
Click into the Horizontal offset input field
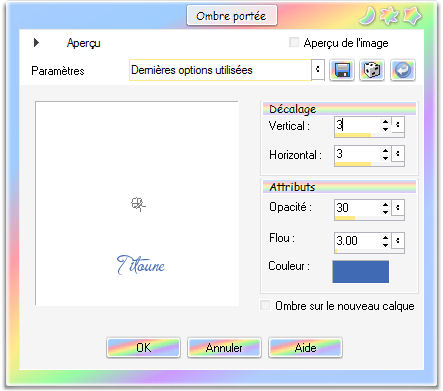tap(358, 154)
